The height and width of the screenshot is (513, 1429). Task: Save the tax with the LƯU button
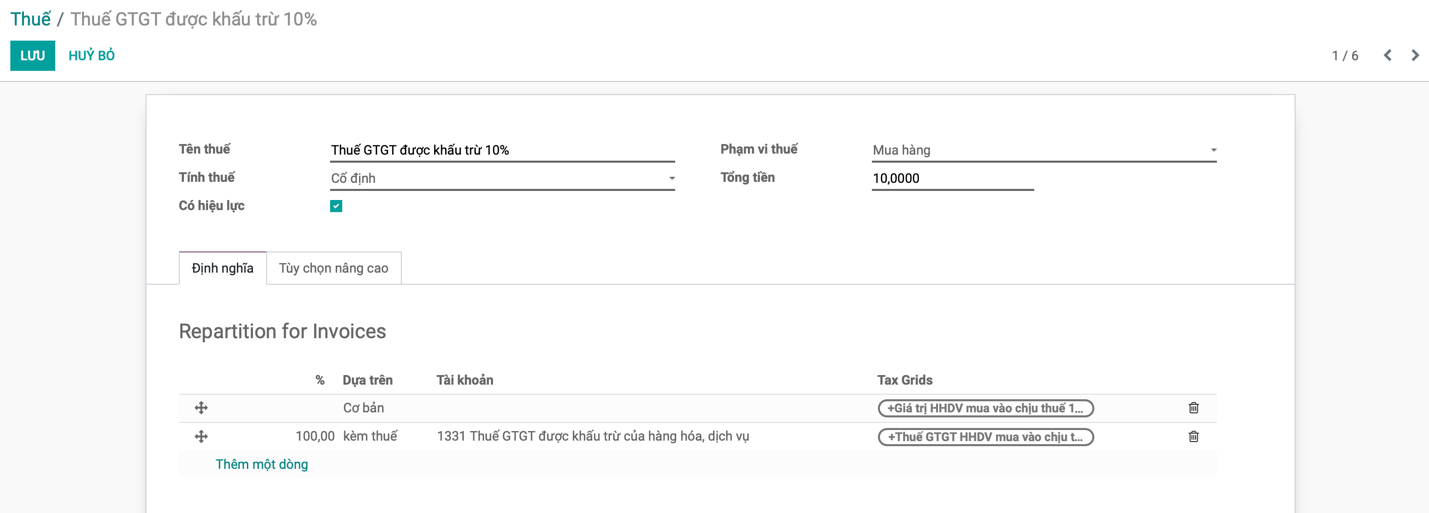32,56
